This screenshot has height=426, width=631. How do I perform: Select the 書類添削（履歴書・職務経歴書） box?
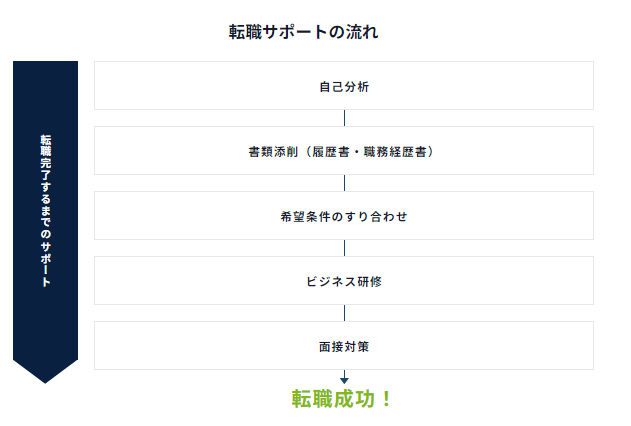pos(344,150)
